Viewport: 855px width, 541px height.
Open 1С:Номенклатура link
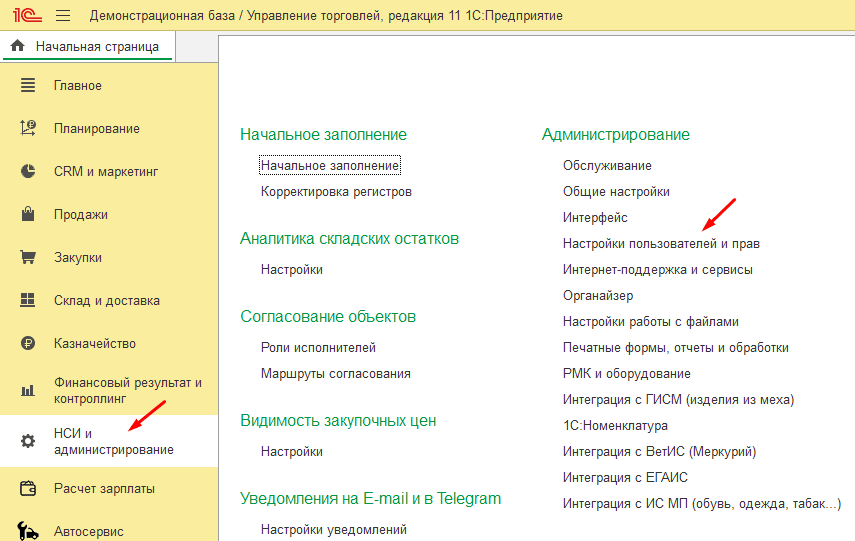pyautogui.click(x=616, y=425)
